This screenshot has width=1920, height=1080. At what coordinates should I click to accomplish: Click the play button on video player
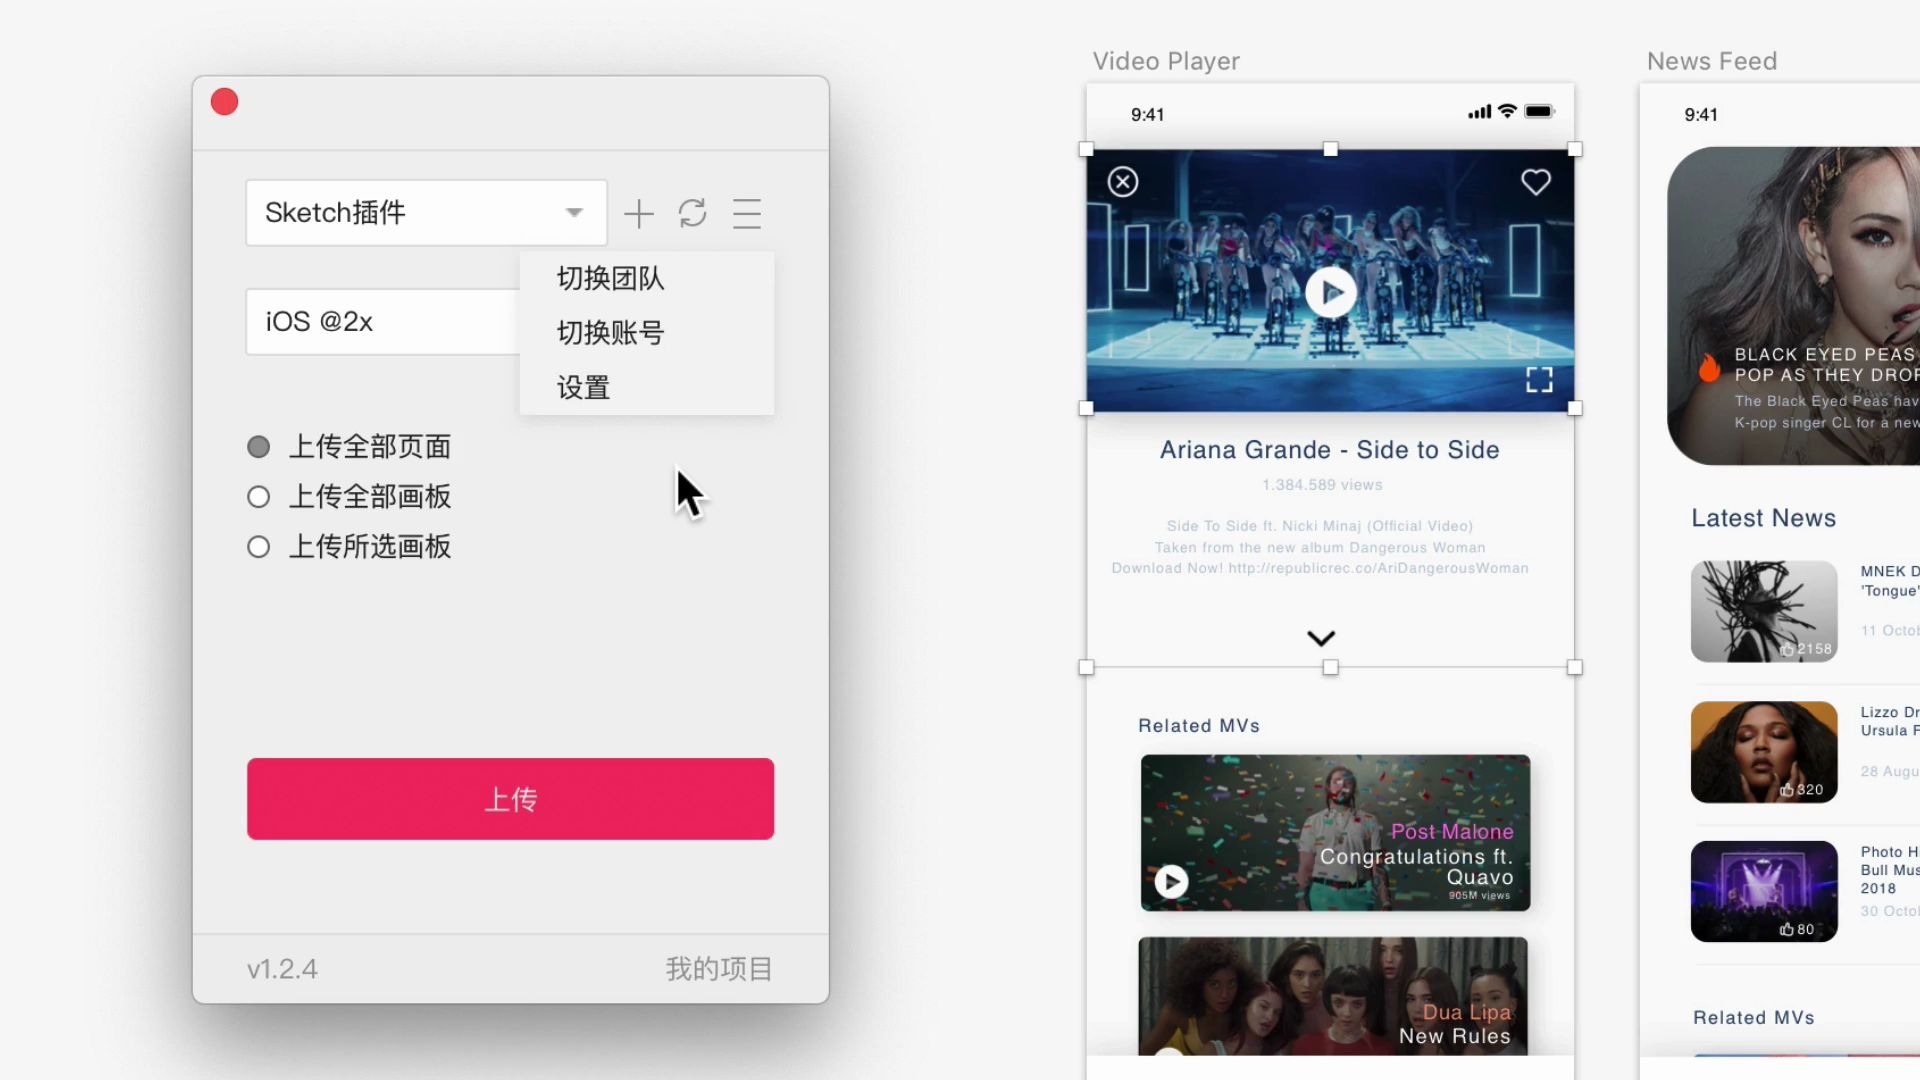(1328, 290)
